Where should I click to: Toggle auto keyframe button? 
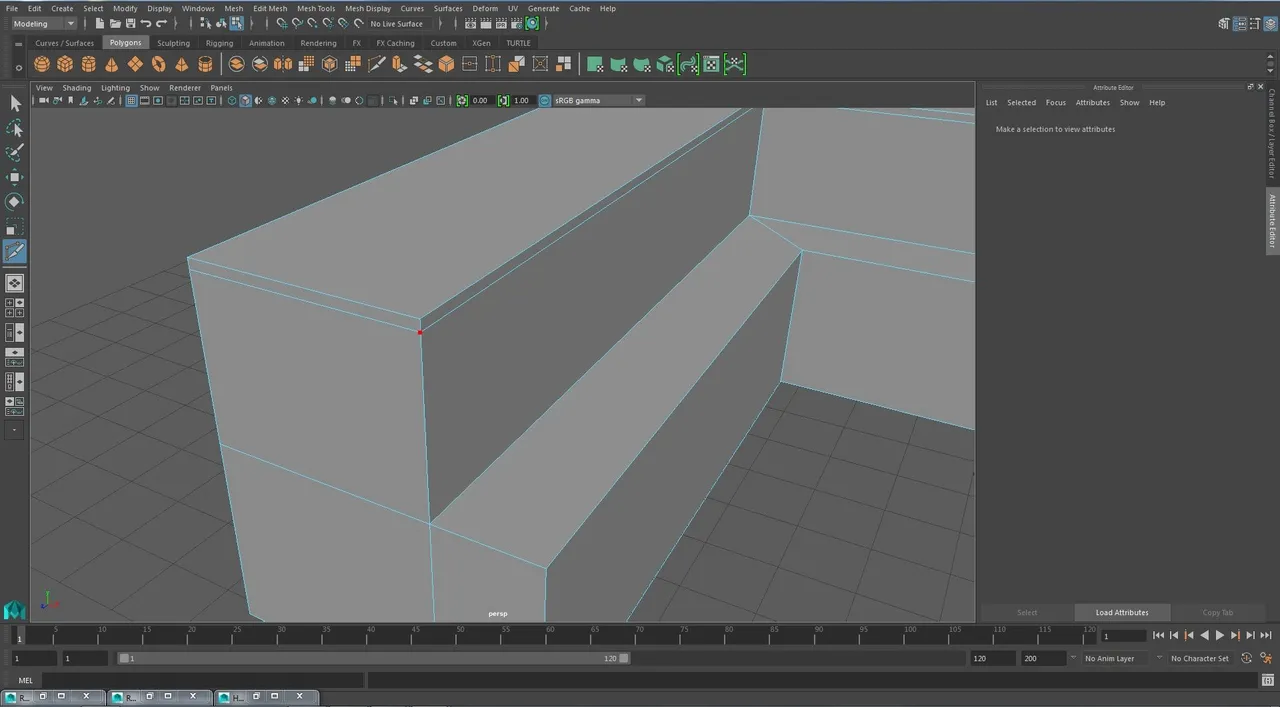click(x=1247, y=658)
